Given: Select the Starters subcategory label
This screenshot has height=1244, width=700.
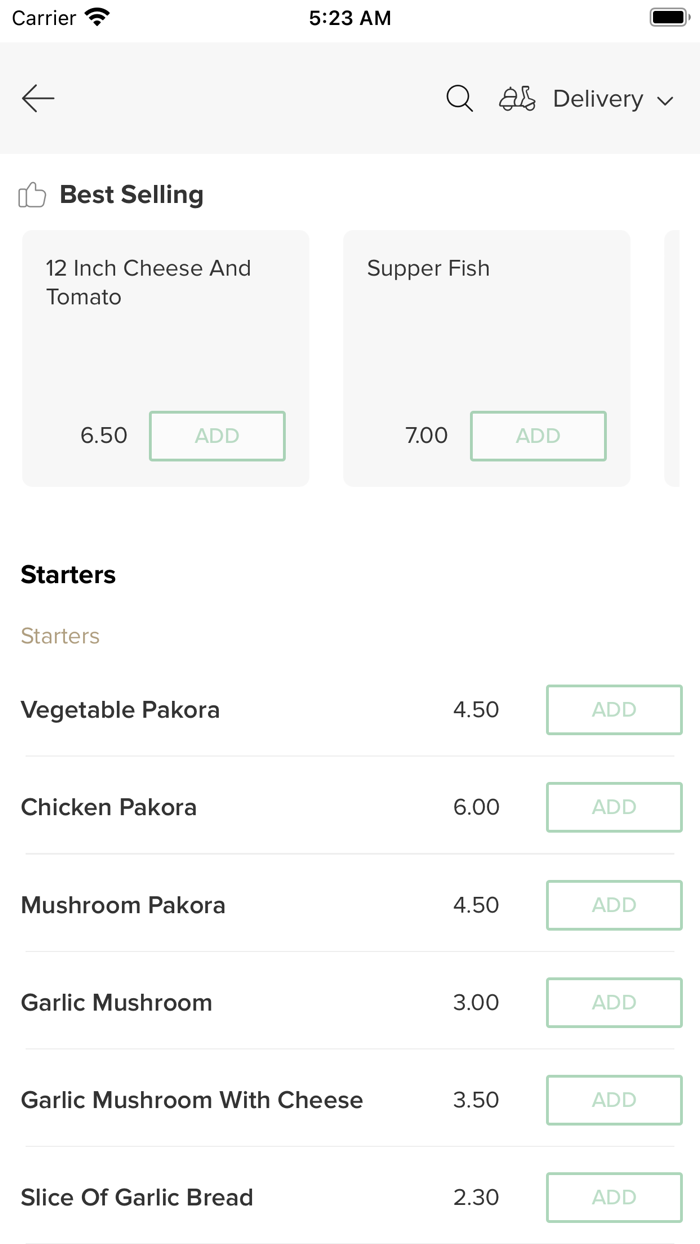Looking at the screenshot, I should click(x=60, y=636).
